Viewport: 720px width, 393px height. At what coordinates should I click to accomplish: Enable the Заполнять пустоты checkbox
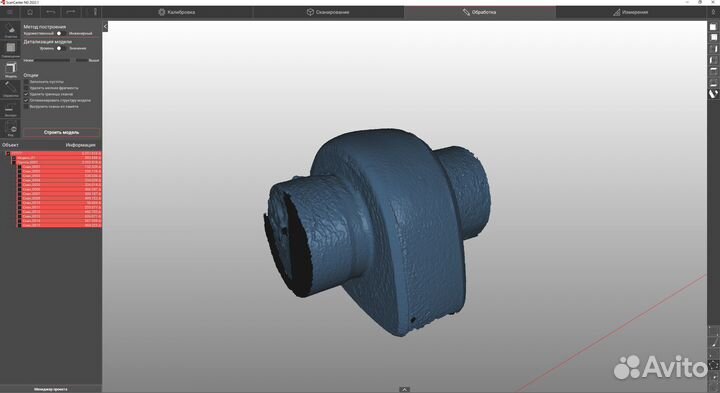coord(26,82)
